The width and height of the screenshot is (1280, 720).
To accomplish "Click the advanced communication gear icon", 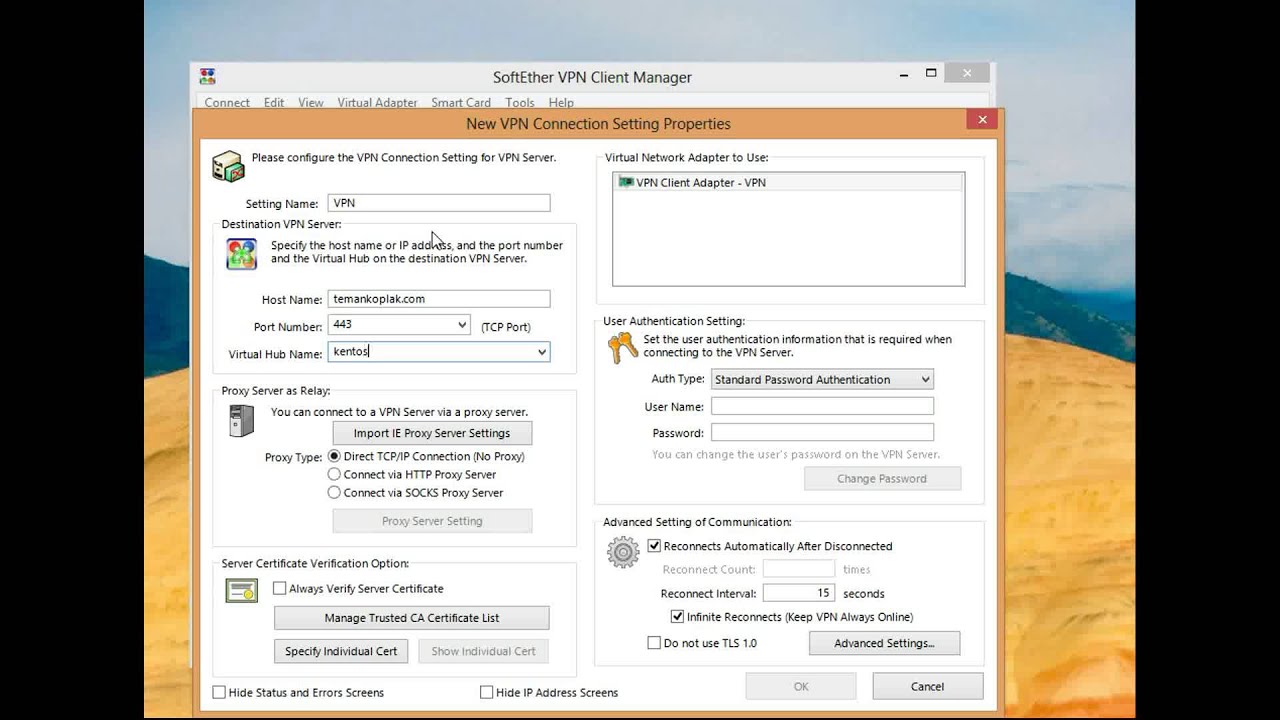I will 623,552.
